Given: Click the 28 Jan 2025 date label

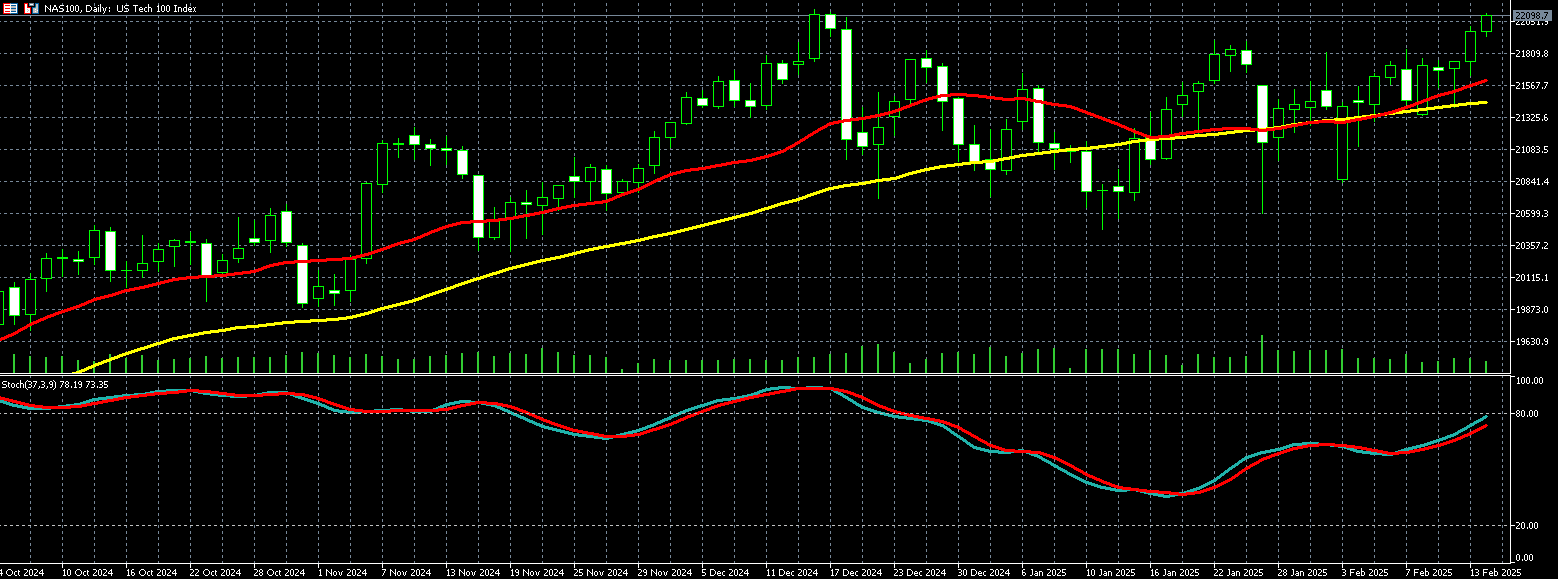Looking at the screenshot, I should [x=1303, y=573].
